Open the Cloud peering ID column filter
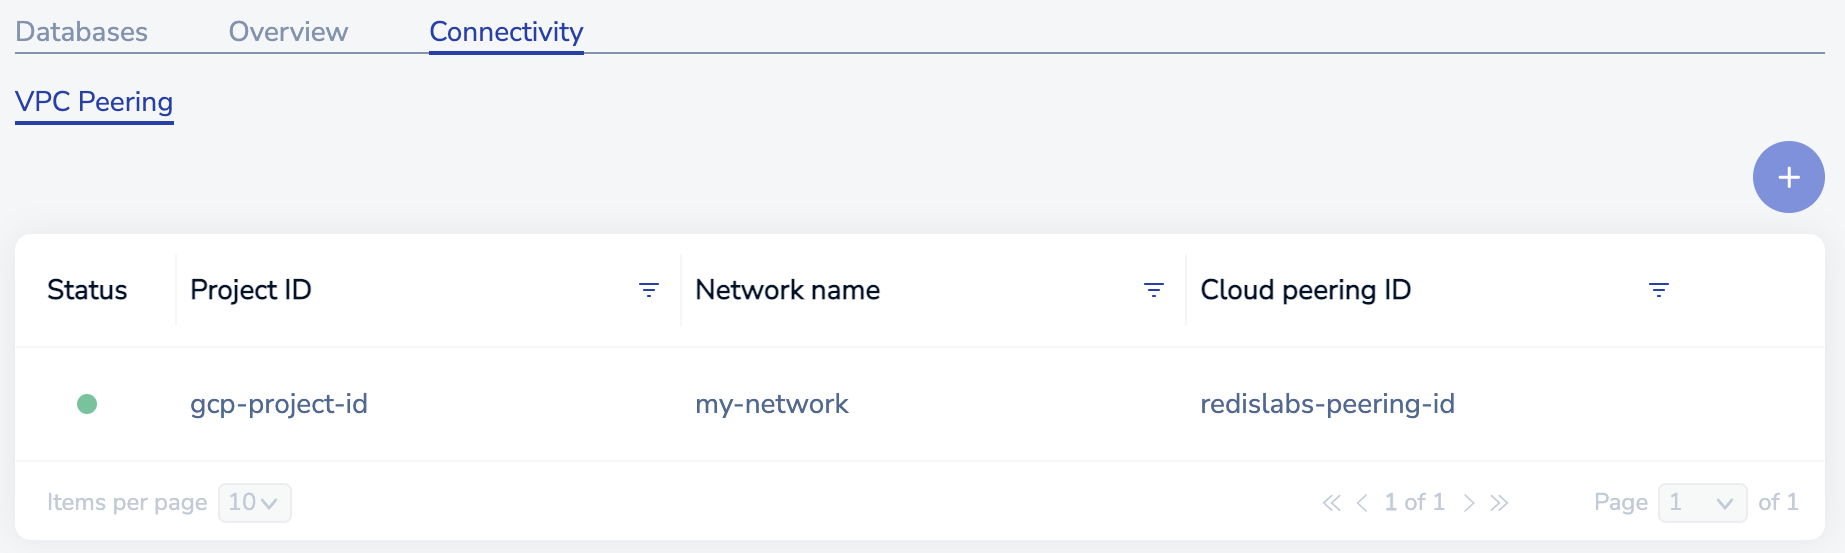 tap(1659, 290)
